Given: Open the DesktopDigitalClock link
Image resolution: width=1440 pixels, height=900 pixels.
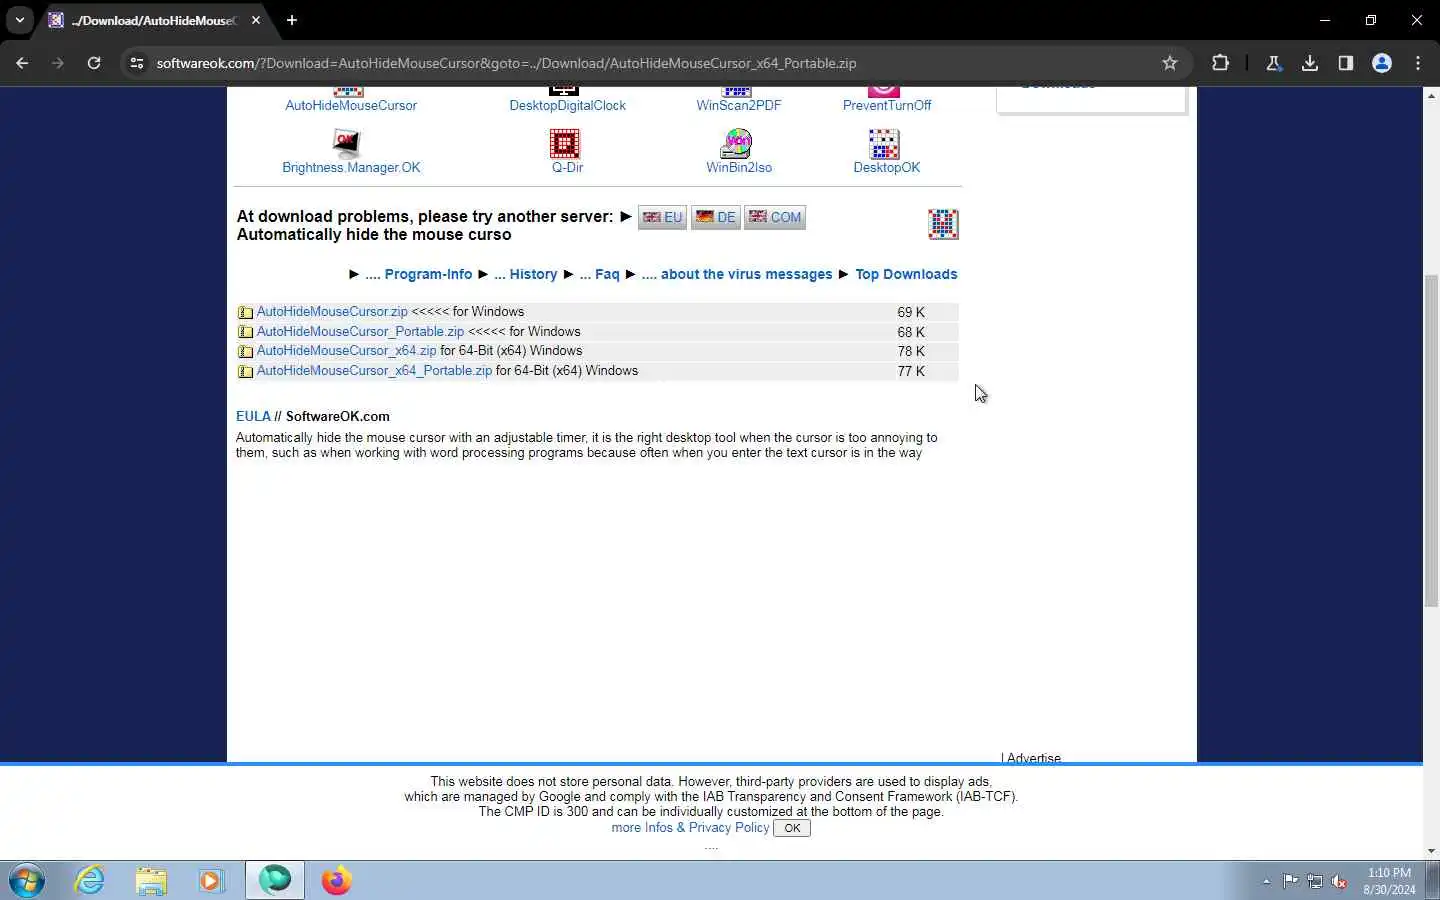Looking at the screenshot, I should (567, 105).
